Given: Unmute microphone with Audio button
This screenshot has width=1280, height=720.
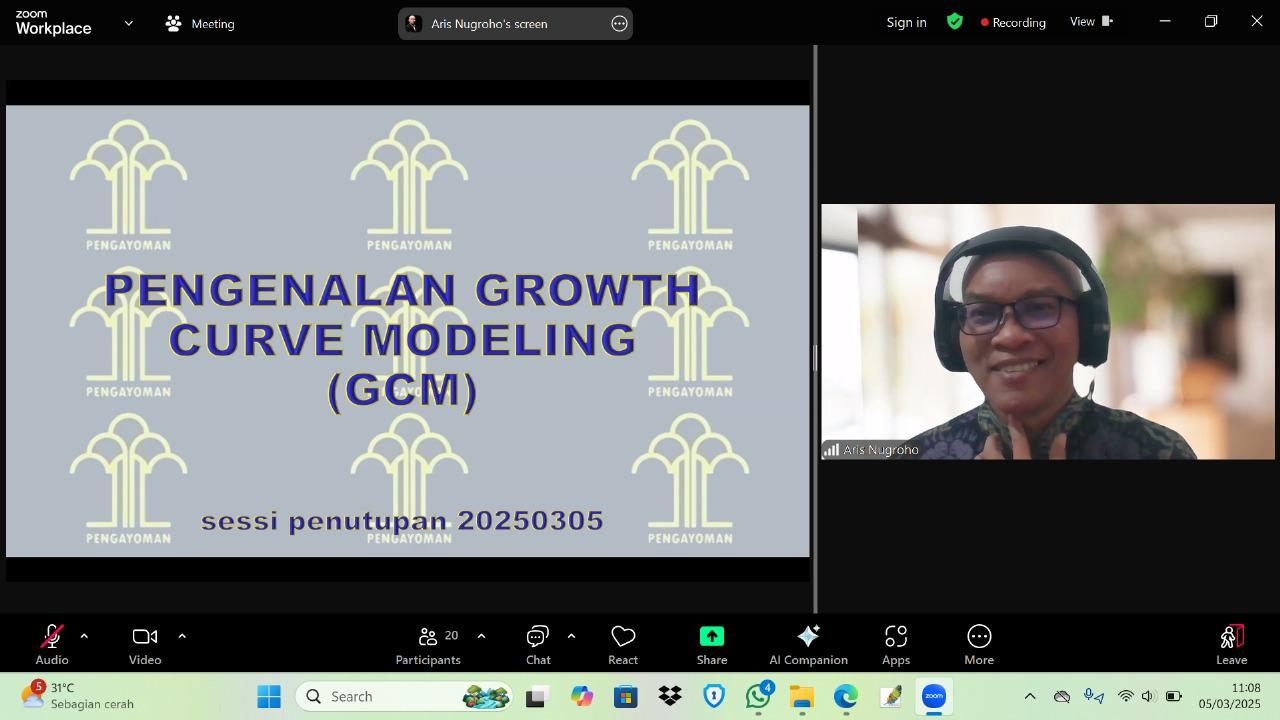Looking at the screenshot, I should (x=52, y=644).
